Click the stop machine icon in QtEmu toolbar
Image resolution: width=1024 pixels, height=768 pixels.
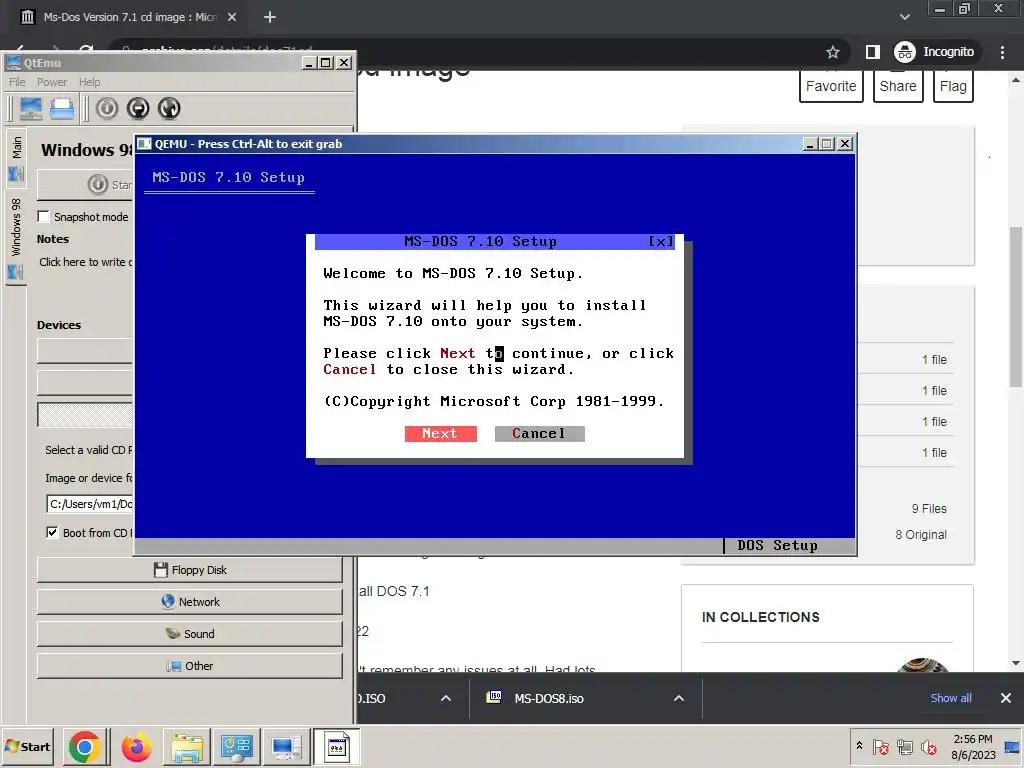(138, 108)
